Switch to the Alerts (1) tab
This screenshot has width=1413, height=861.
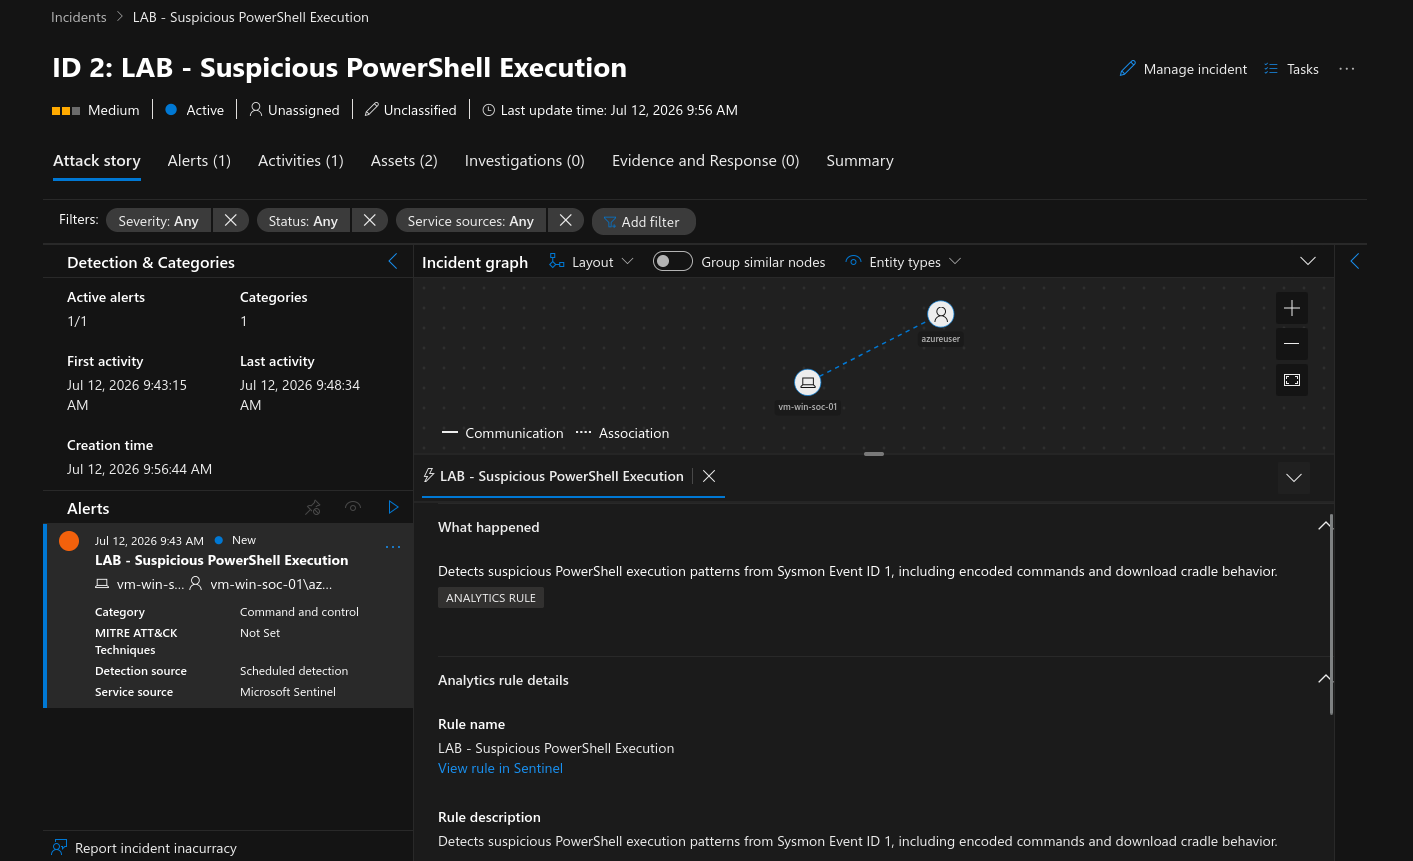[199, 161]
